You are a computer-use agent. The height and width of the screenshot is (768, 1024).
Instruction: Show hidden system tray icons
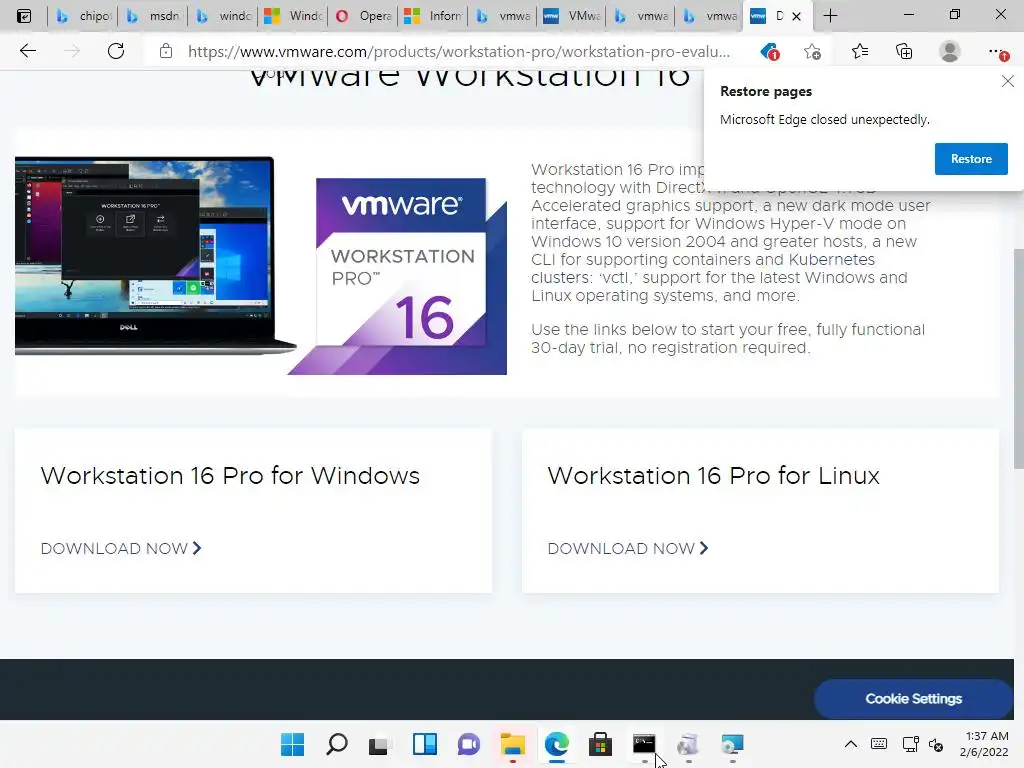point(850,744)
